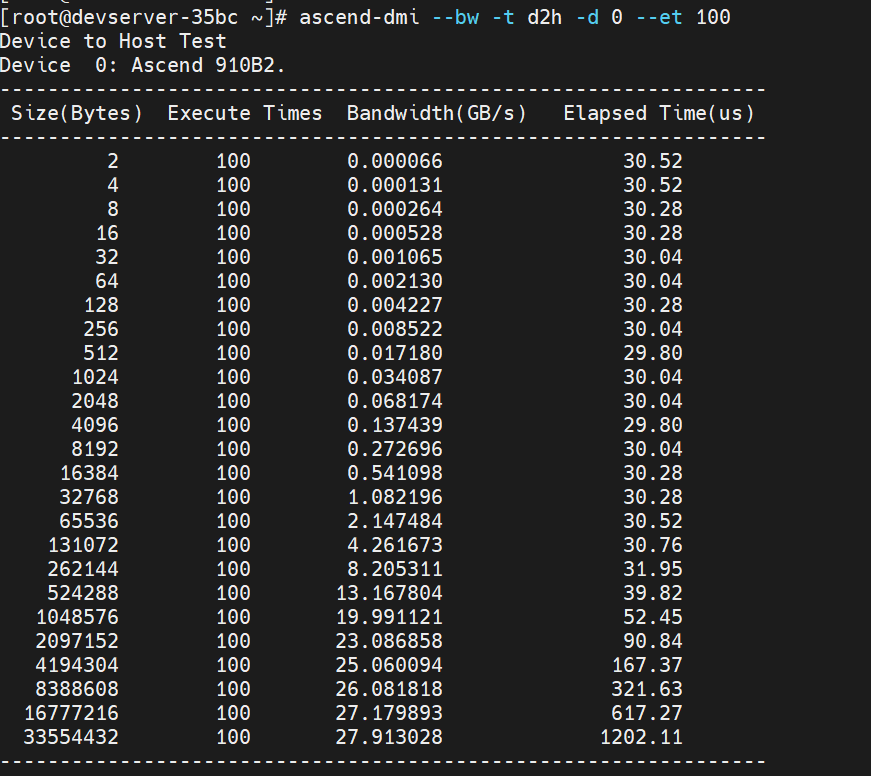
Task: Click the 'Ascend 910B2.' device name
Action: 208,66
